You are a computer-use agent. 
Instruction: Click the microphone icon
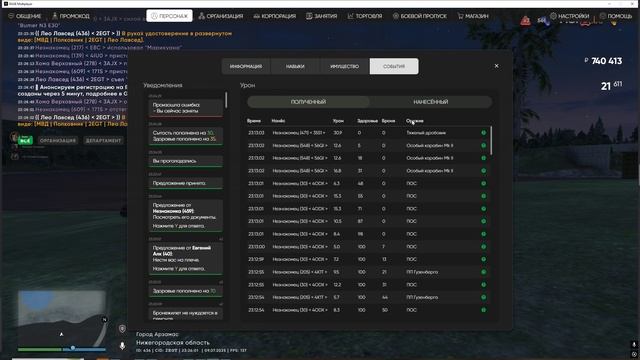point(122,346)
